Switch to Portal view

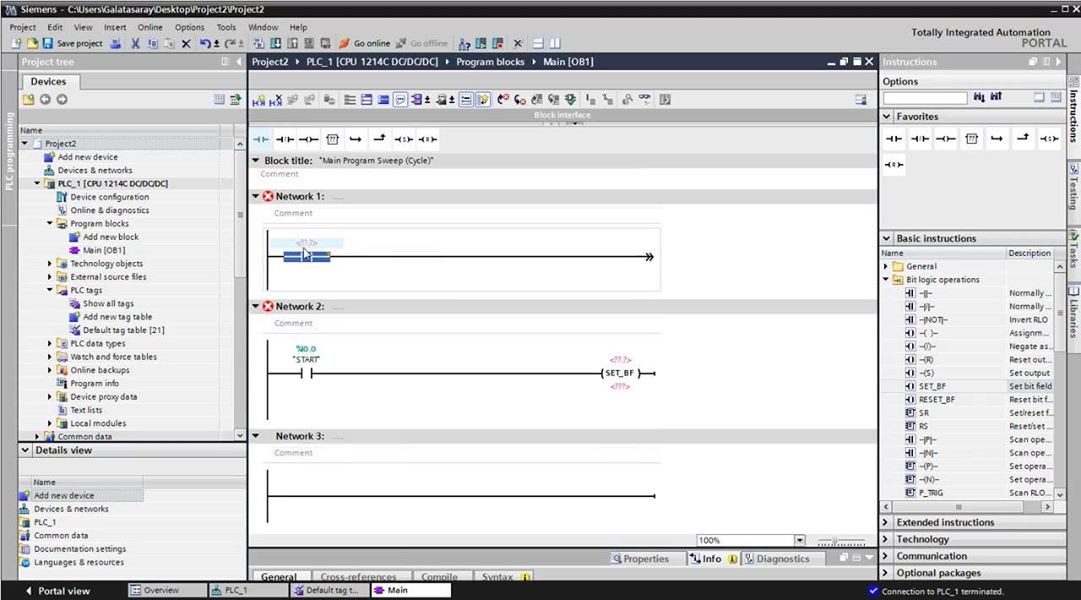pyautogui.click(x=57, y=591)
